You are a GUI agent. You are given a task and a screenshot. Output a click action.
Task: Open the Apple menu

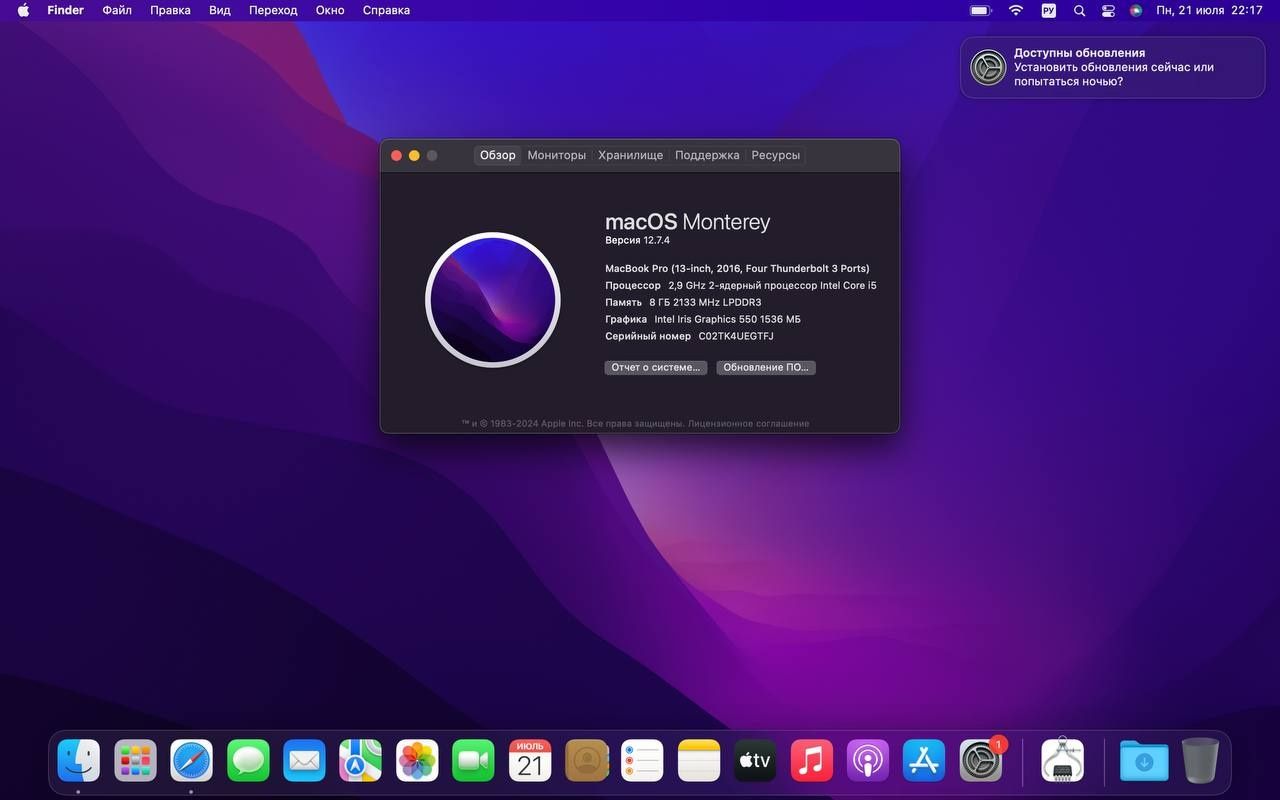click(23, 10)
